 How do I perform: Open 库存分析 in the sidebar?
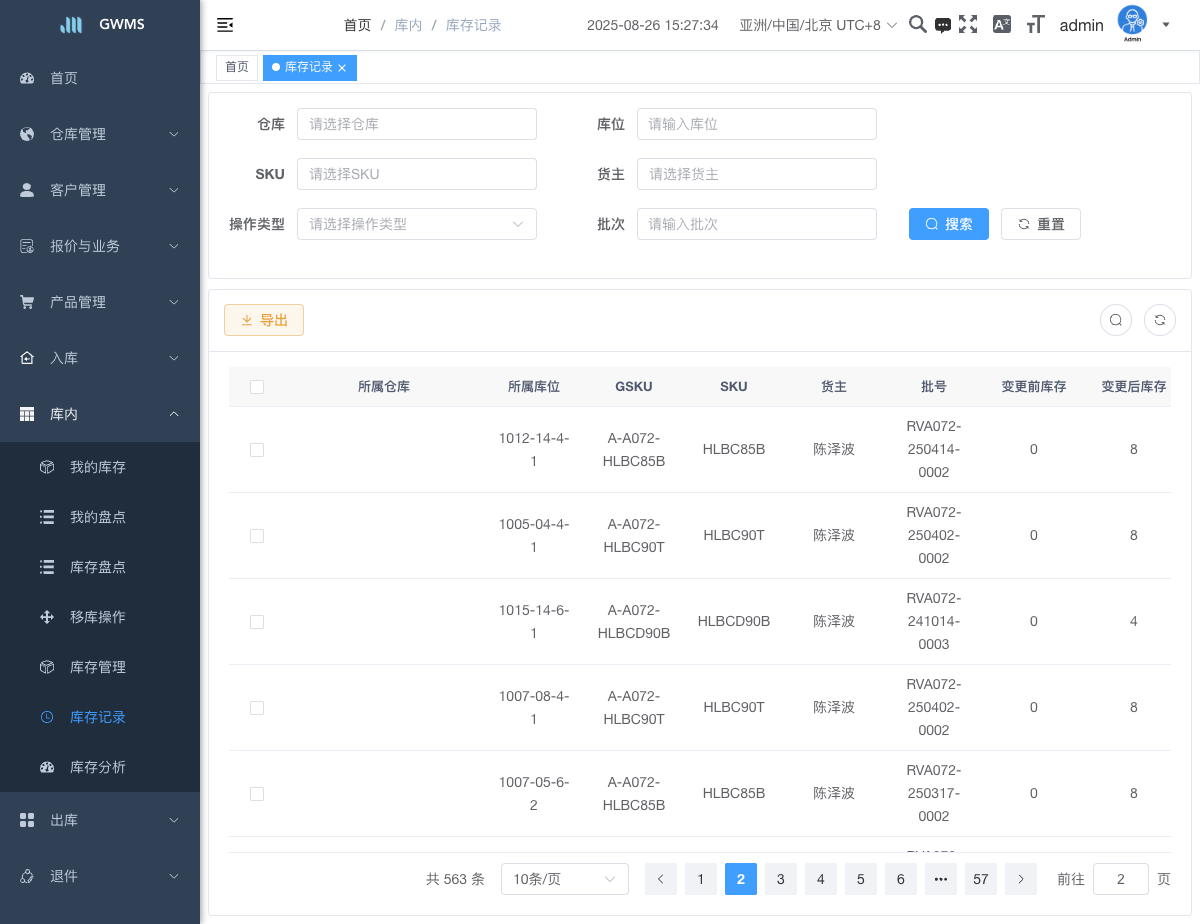[98, 767]
